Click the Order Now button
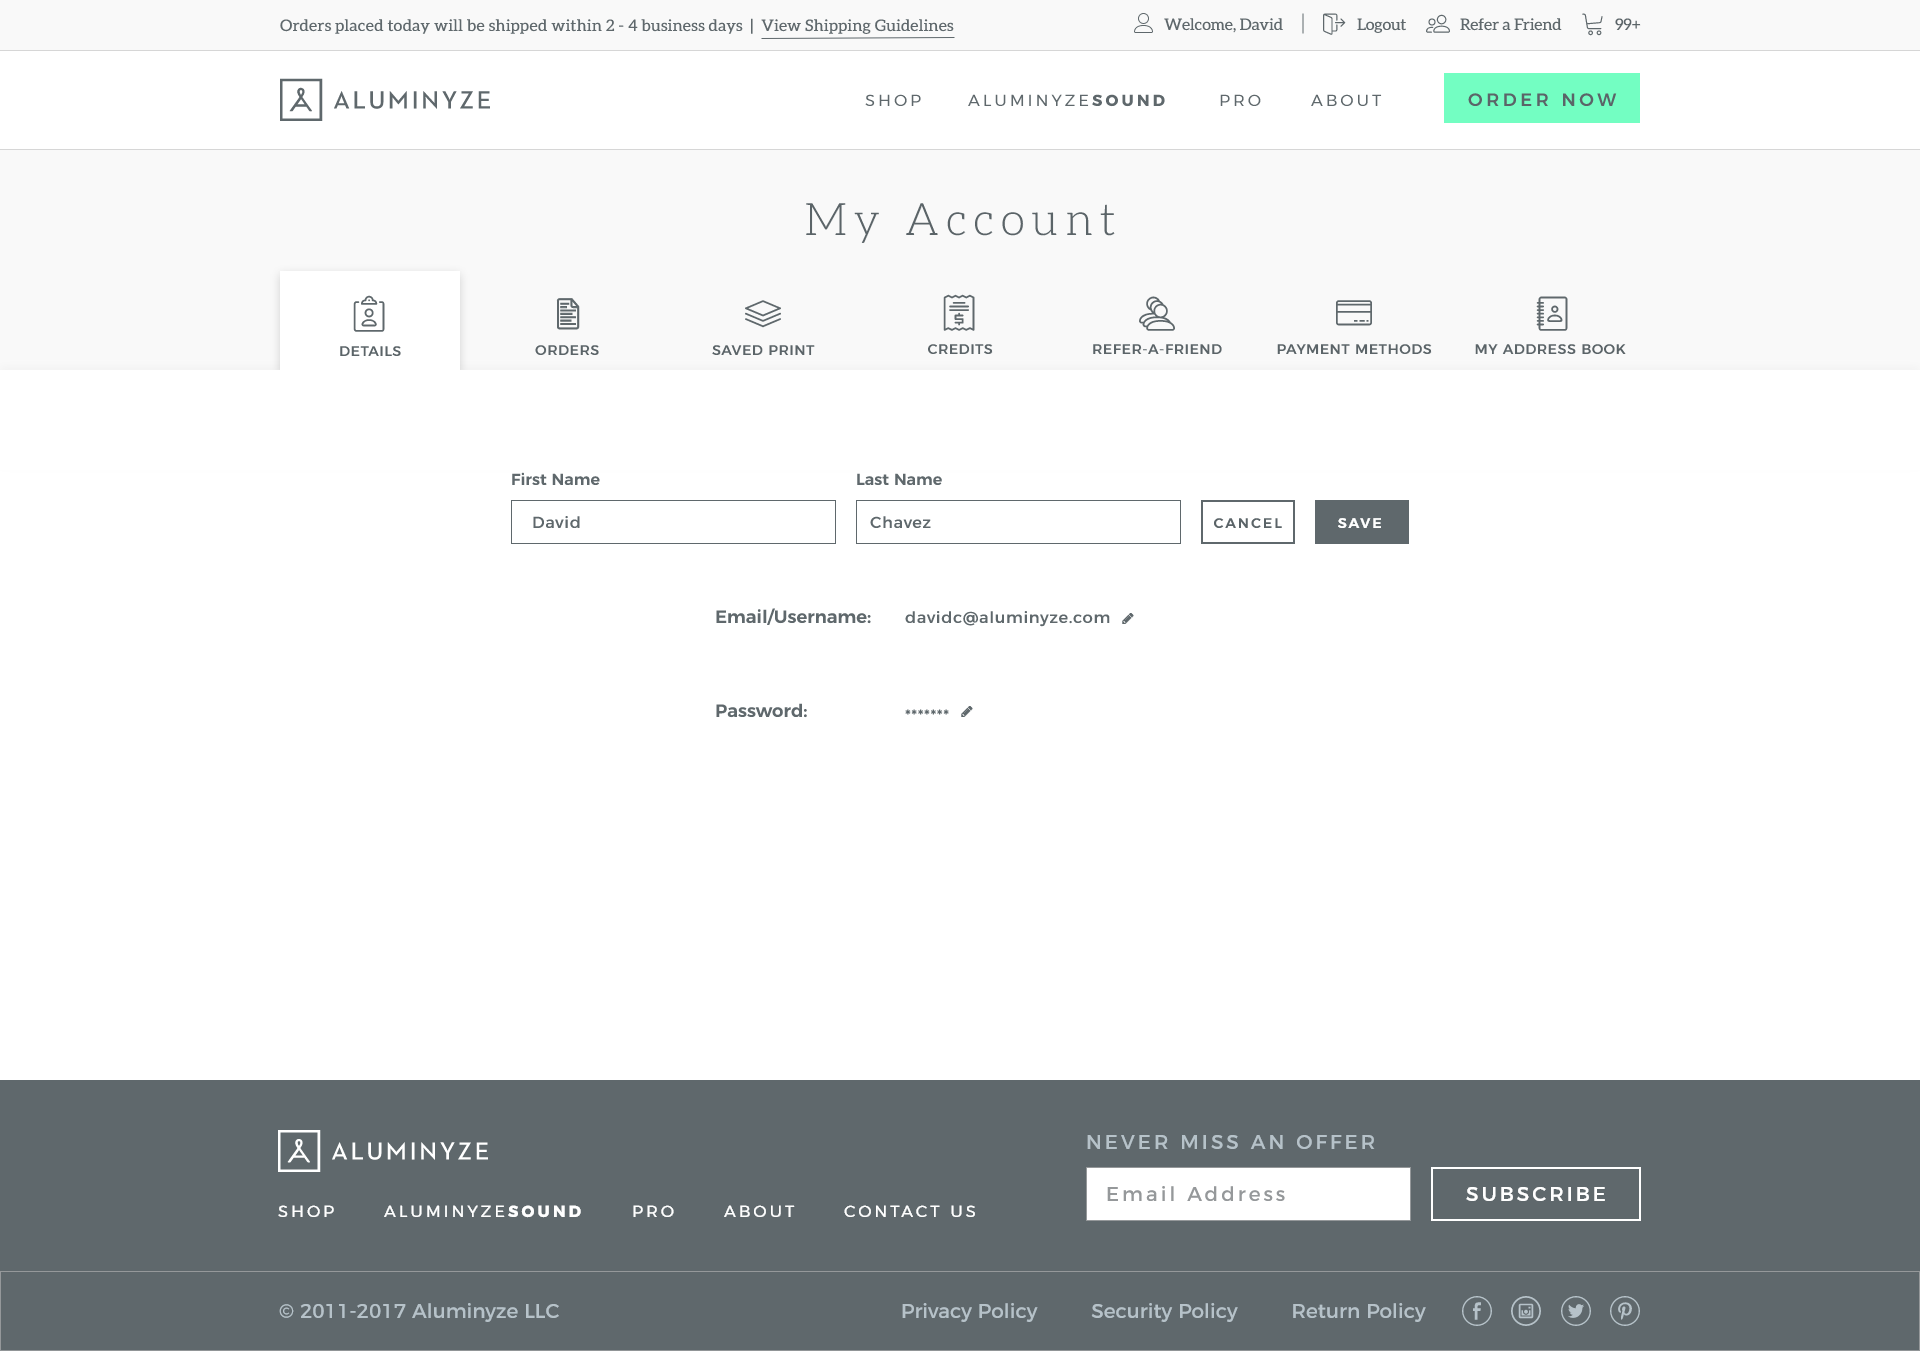Image resolution: width=1920 pixels, height=1351 pixels. pyautogui.click(x=1541, y=98)
